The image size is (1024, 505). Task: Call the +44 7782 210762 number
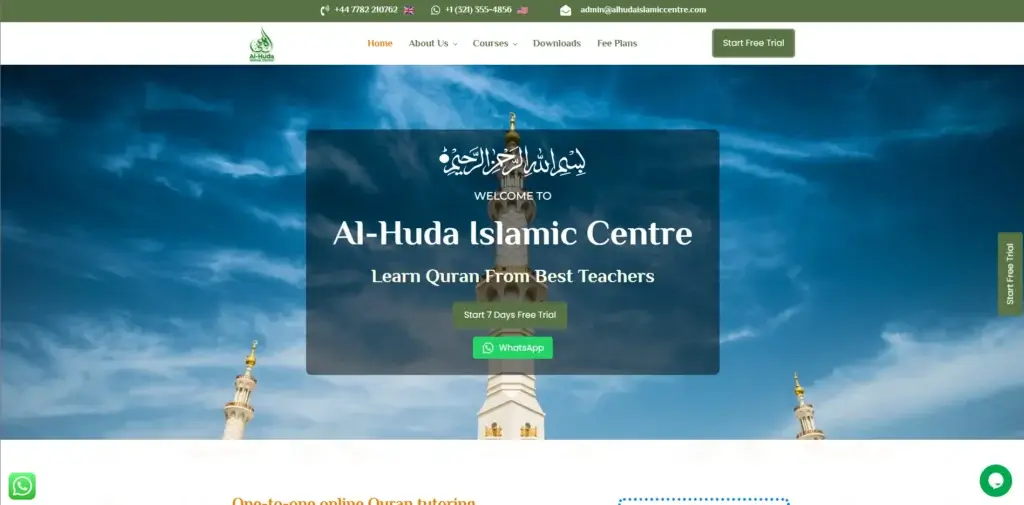click(x=366, y=10)
